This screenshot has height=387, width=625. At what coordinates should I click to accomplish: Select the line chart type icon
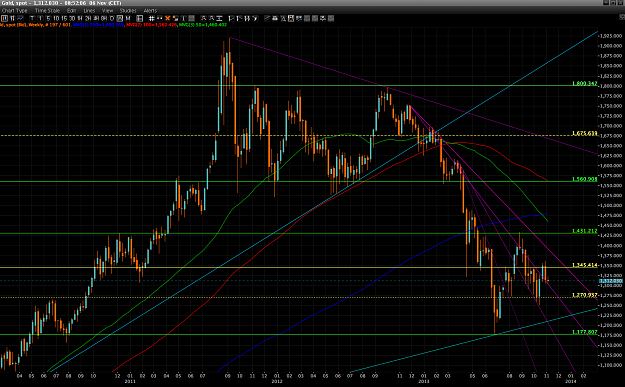coord(20,18)
